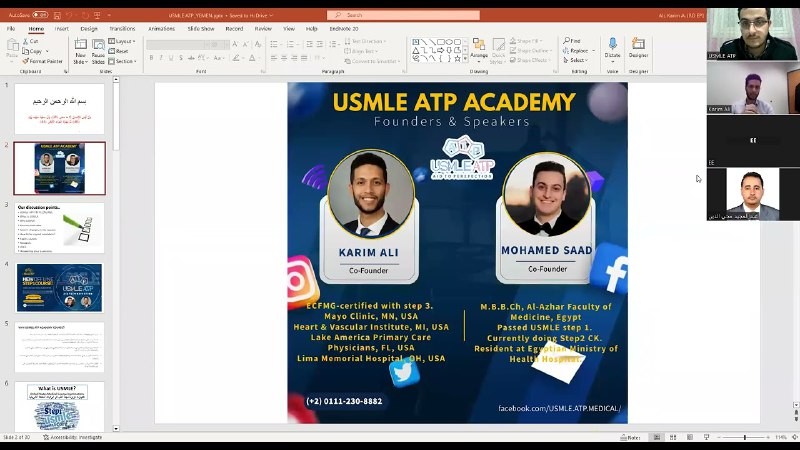
Task: Click Clear All Formatting icon
Action: pos(258,44)
